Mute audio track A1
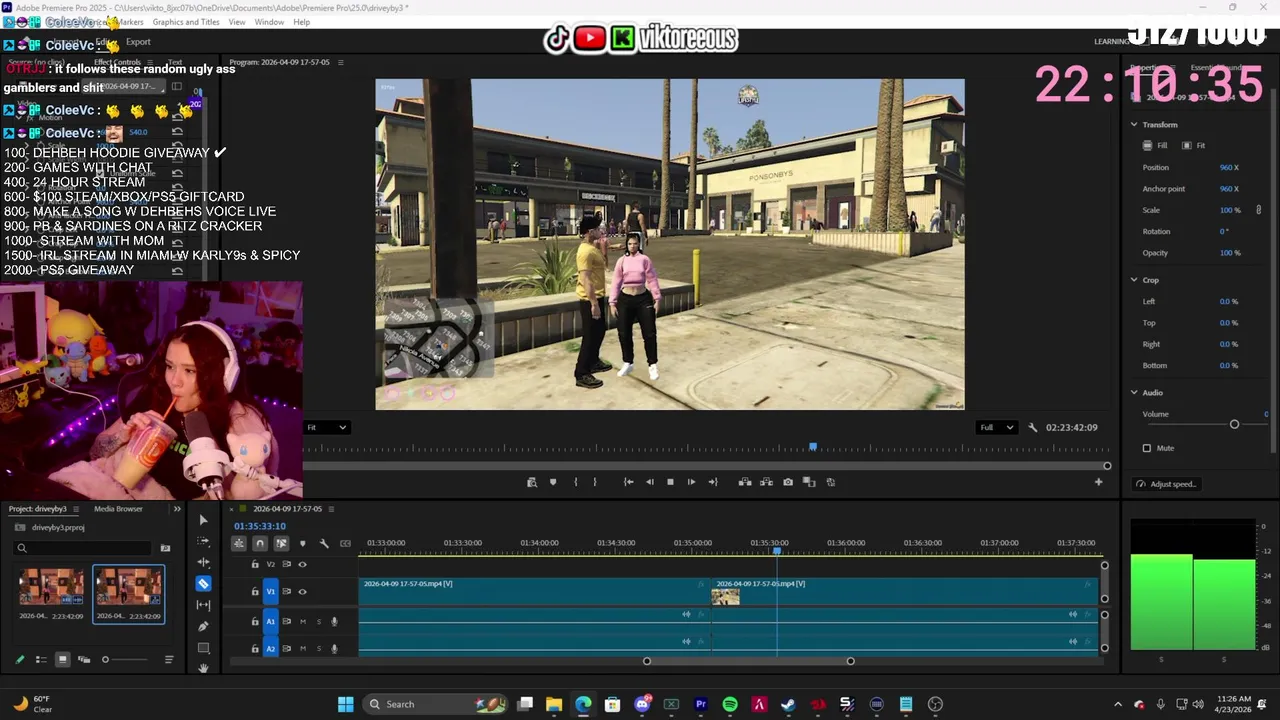Image resolution: width=1280 pixels, height=720 pixels. 303,622
